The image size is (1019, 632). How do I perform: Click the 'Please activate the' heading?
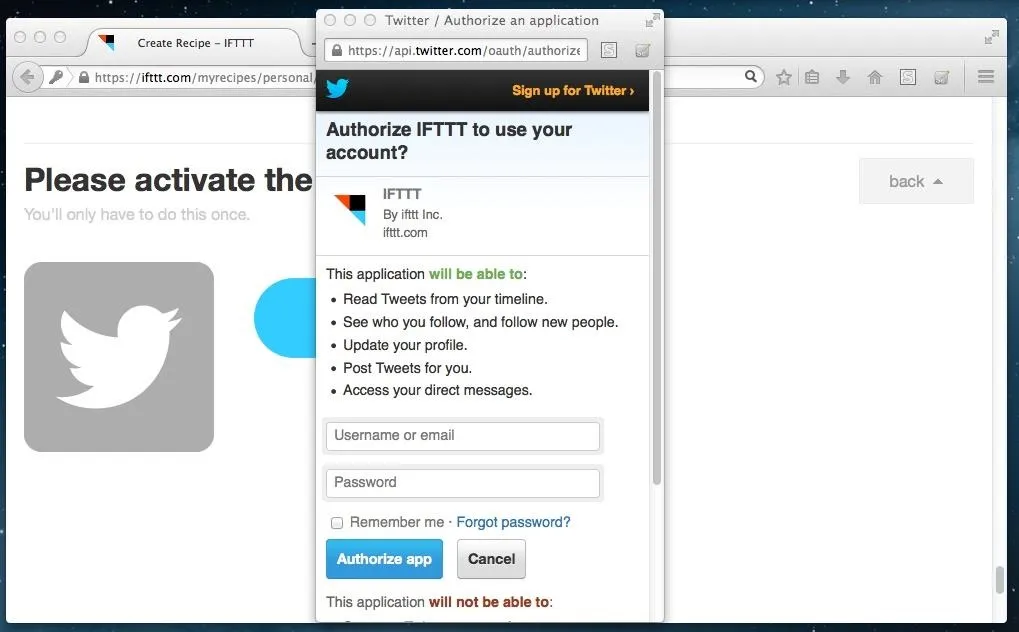click(168, 180)
